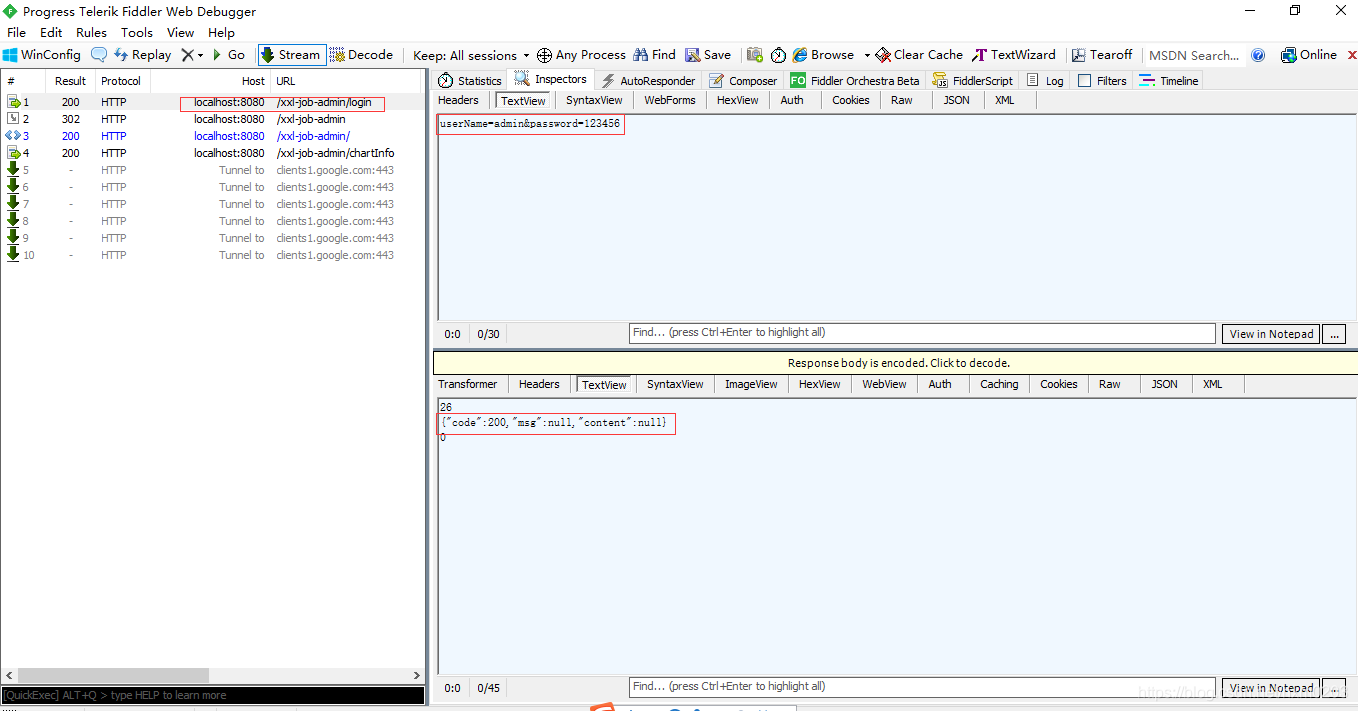Image resolution: width=1358 pixels, height=711 pixels.
Task: Focus the QuickExec command box
Action: click(x=213, y=695)
